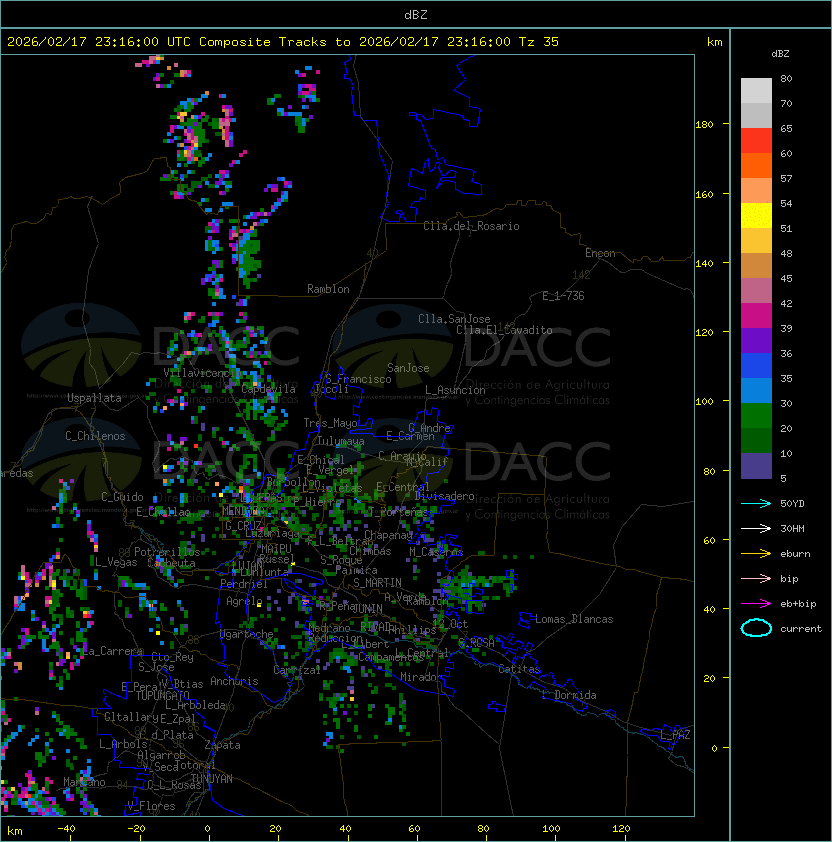Click the 'Villavicencio' place label
This screenshot has width=832, height=842.
(201, 372)
